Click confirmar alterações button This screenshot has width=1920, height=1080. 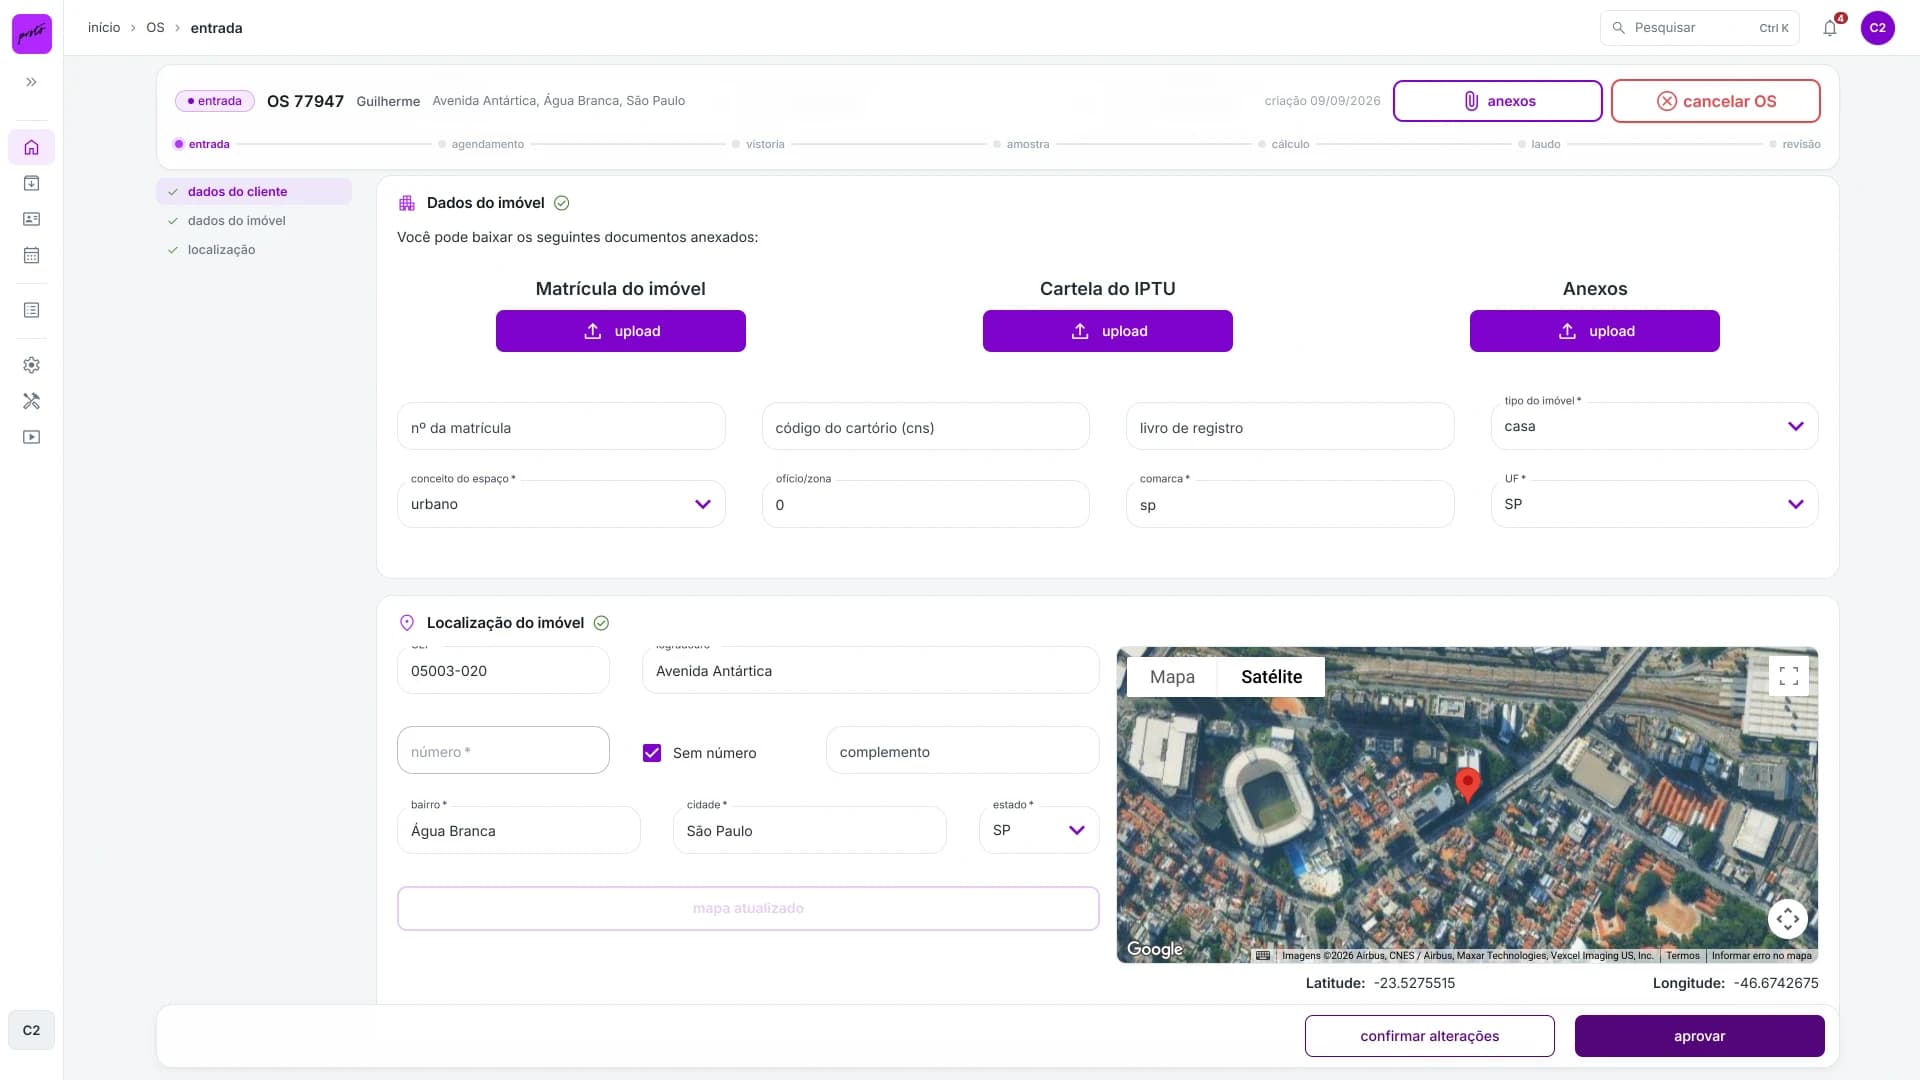pyautogui.click(x=1429, y=1036)
